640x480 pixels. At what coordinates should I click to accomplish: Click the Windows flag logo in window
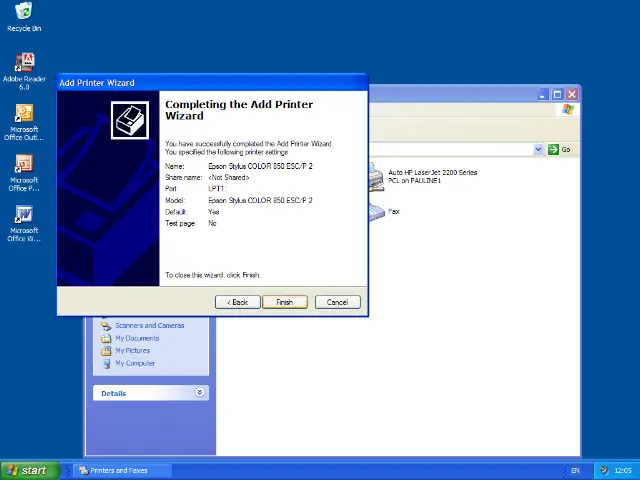[x=568, y=109]
